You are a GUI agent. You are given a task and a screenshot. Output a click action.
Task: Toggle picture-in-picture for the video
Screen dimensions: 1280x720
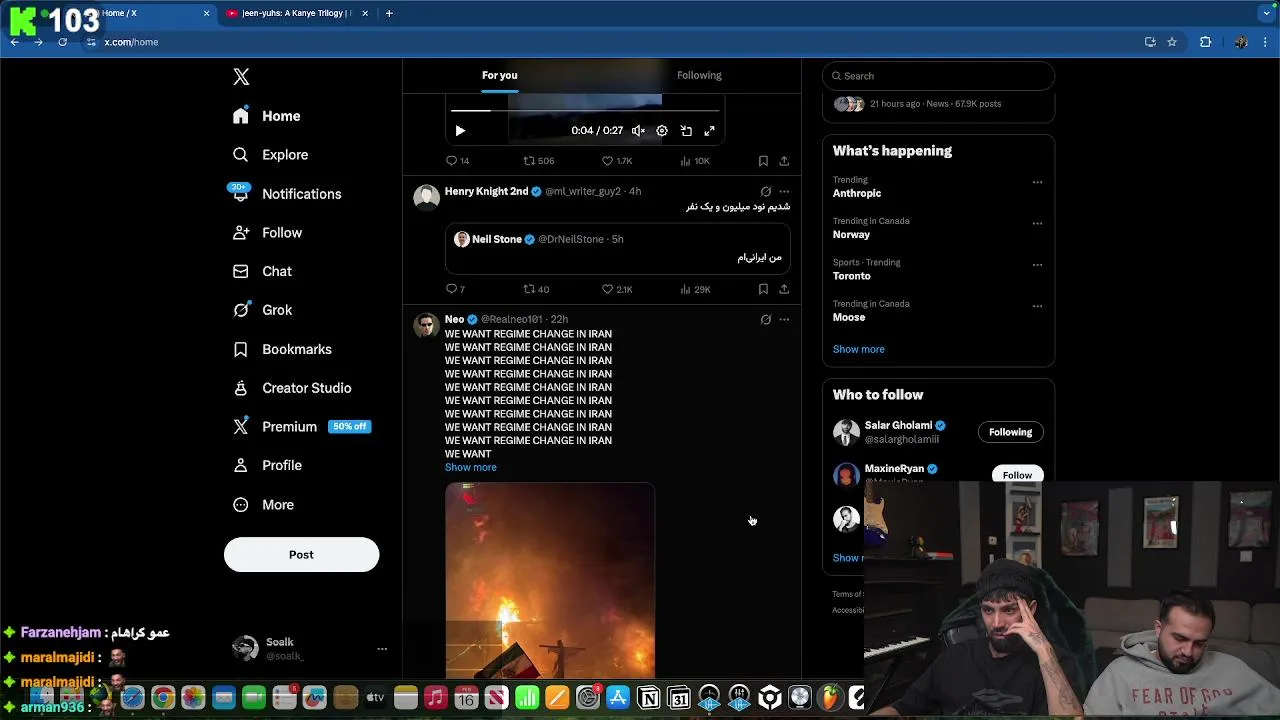(x=686, y=131)
